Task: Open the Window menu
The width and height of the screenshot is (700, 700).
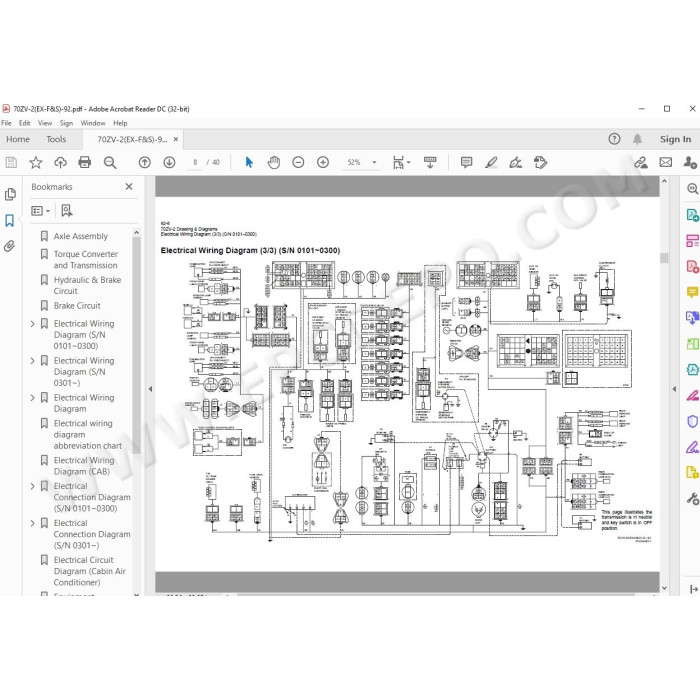Action: coord(93,123)
